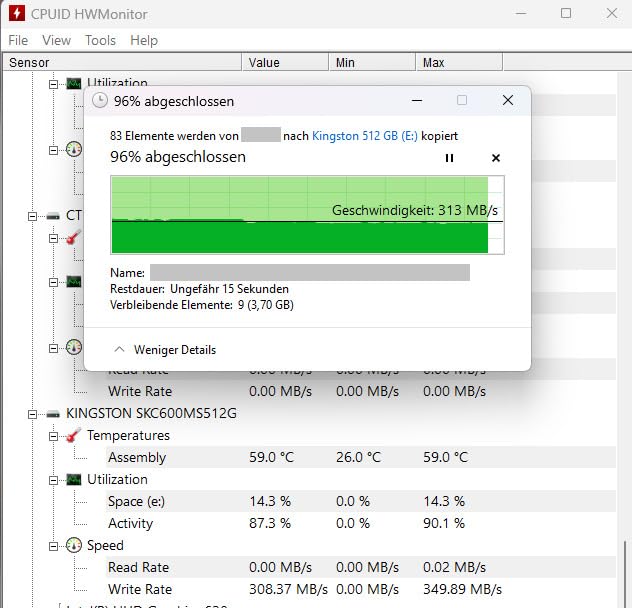Collapse the KINGSTON SKC600MS512G node
632x608 pixels.
(32, 414)
